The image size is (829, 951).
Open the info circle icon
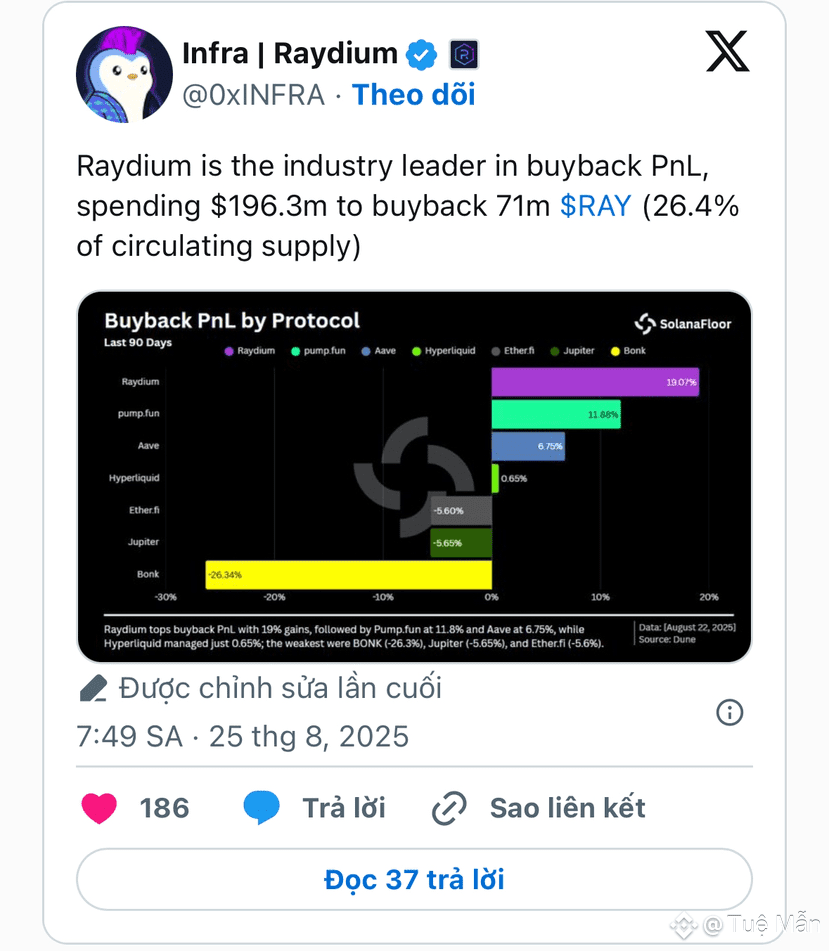(x=729, y=712)
